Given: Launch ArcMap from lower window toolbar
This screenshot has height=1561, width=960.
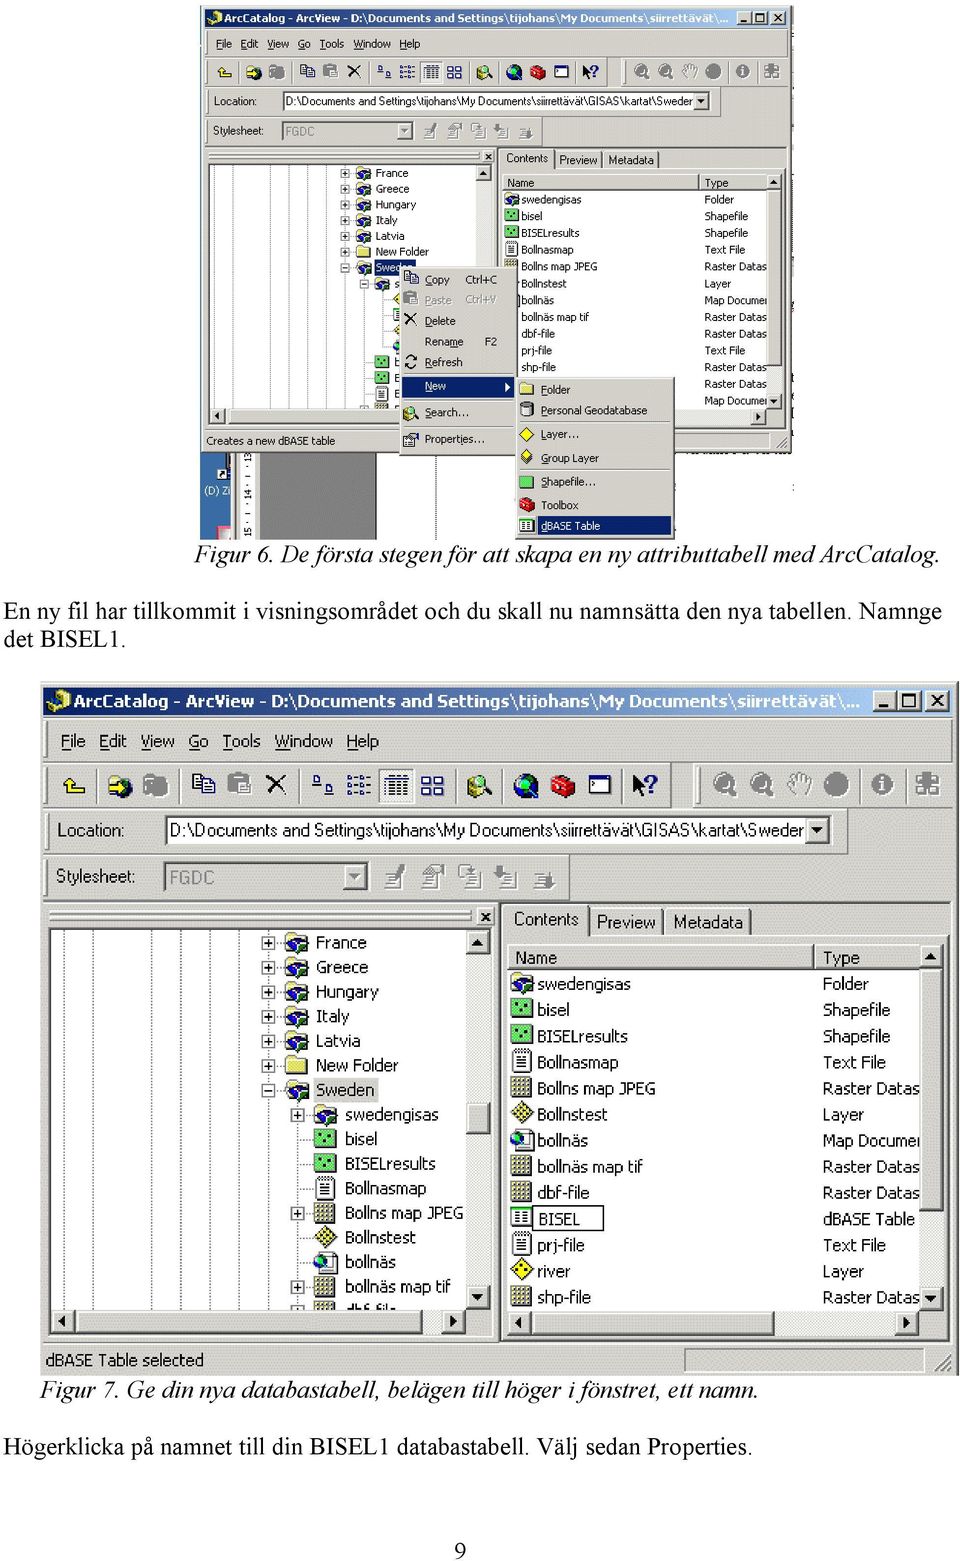Looking at the screenshot, I should 526,785.
